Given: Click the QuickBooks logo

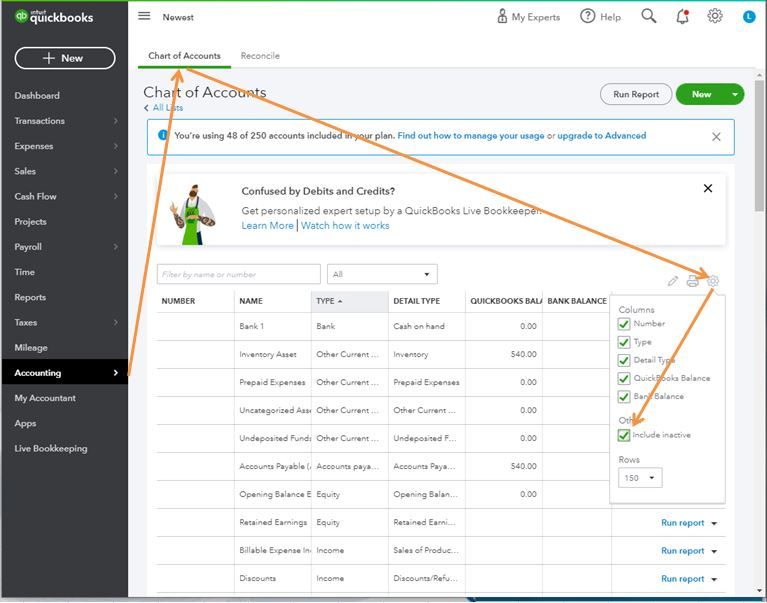Looking at the screenshot, I should click(x=53, y=17).
